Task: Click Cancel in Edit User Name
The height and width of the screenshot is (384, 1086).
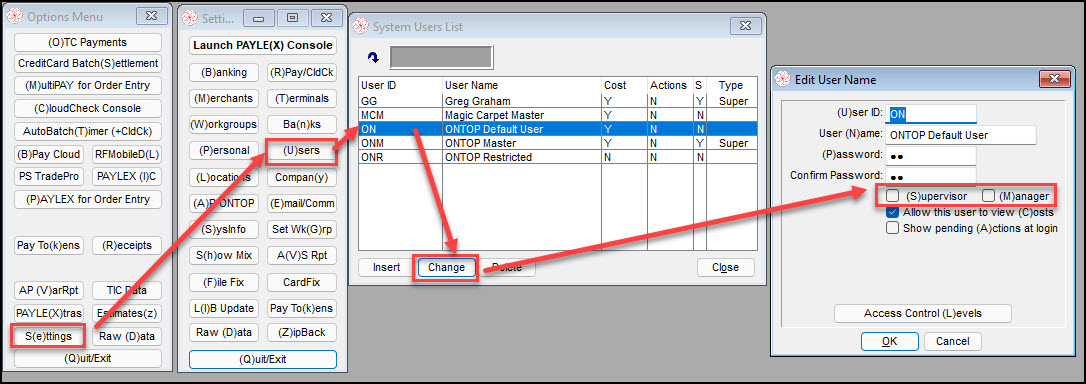Action: tap(952, 341)
